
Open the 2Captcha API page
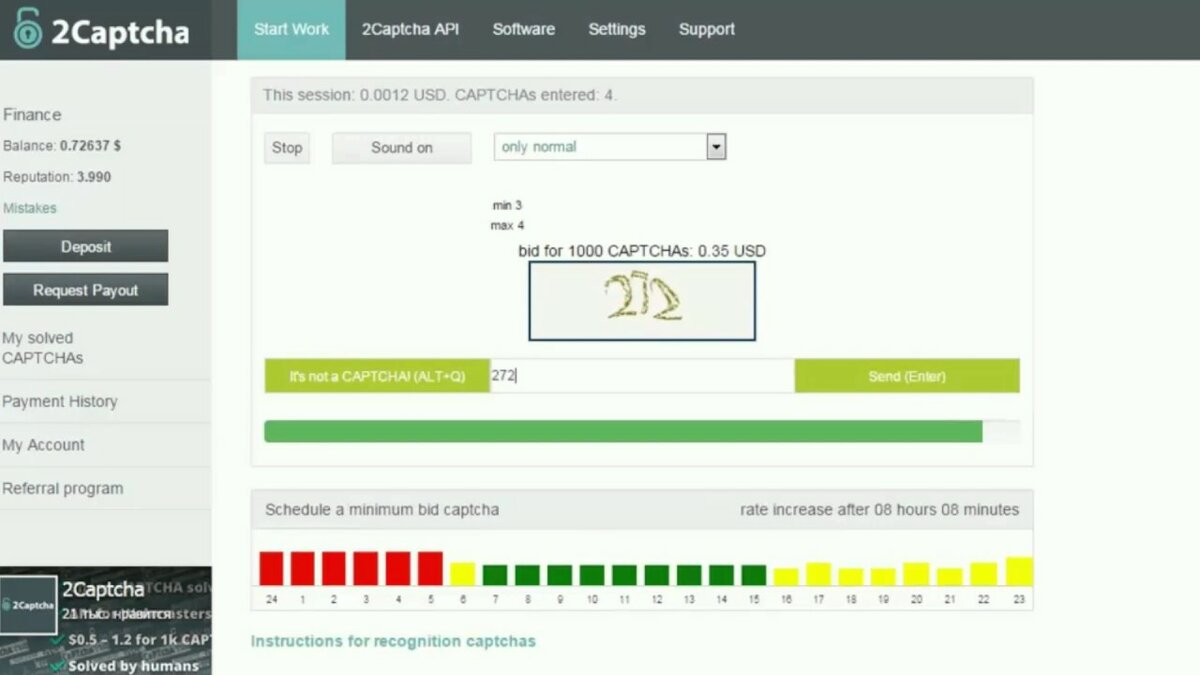tap(410, 29)
